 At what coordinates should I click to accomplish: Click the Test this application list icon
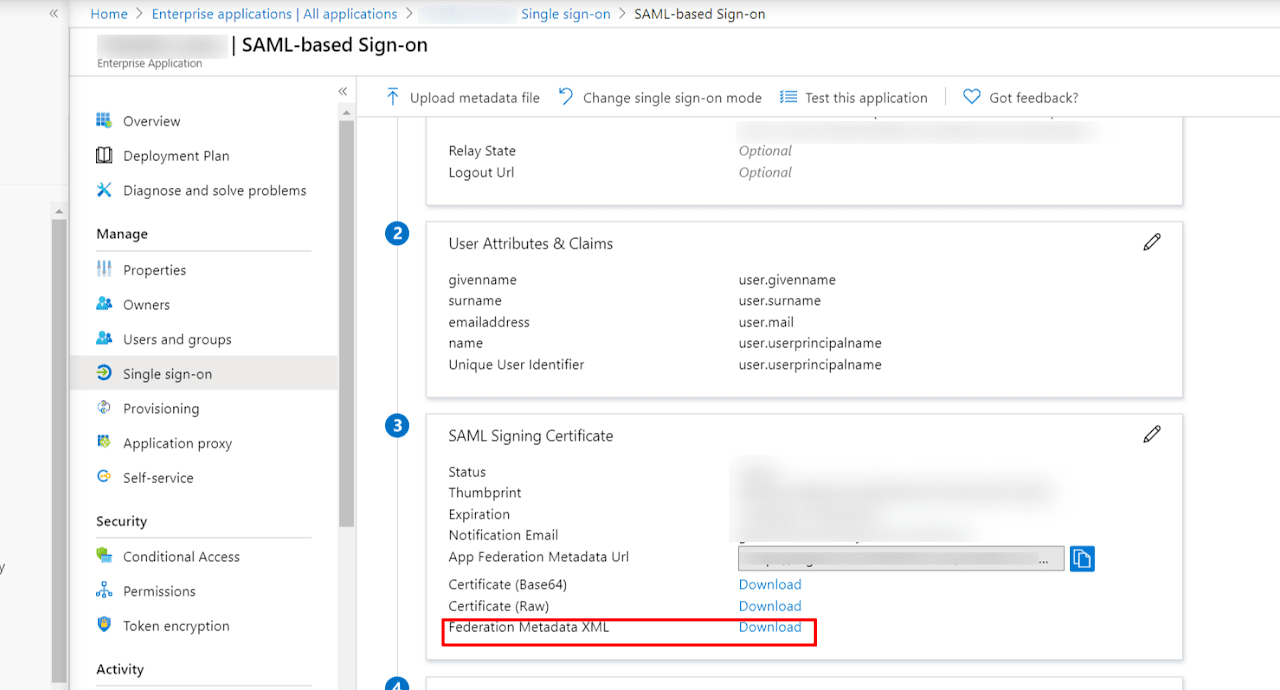click(788, 97)
